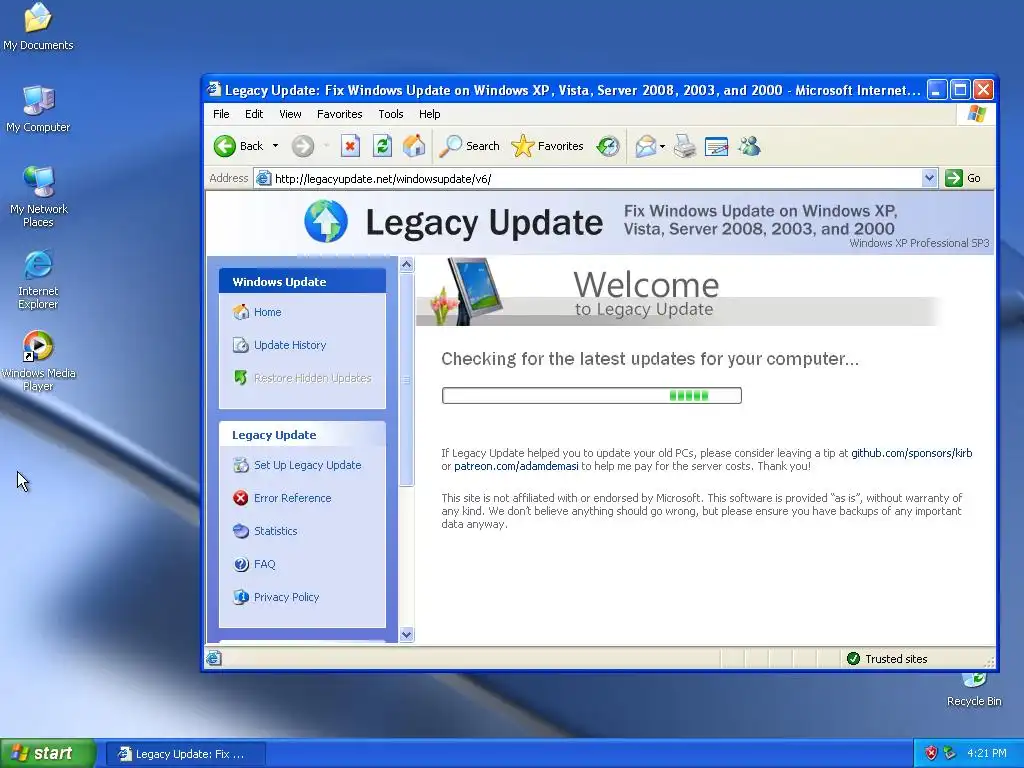Select the My Computer desktop icon
Image resolution: width=1024 pixels, height=768 pixels.
click(x=38, y=109)
